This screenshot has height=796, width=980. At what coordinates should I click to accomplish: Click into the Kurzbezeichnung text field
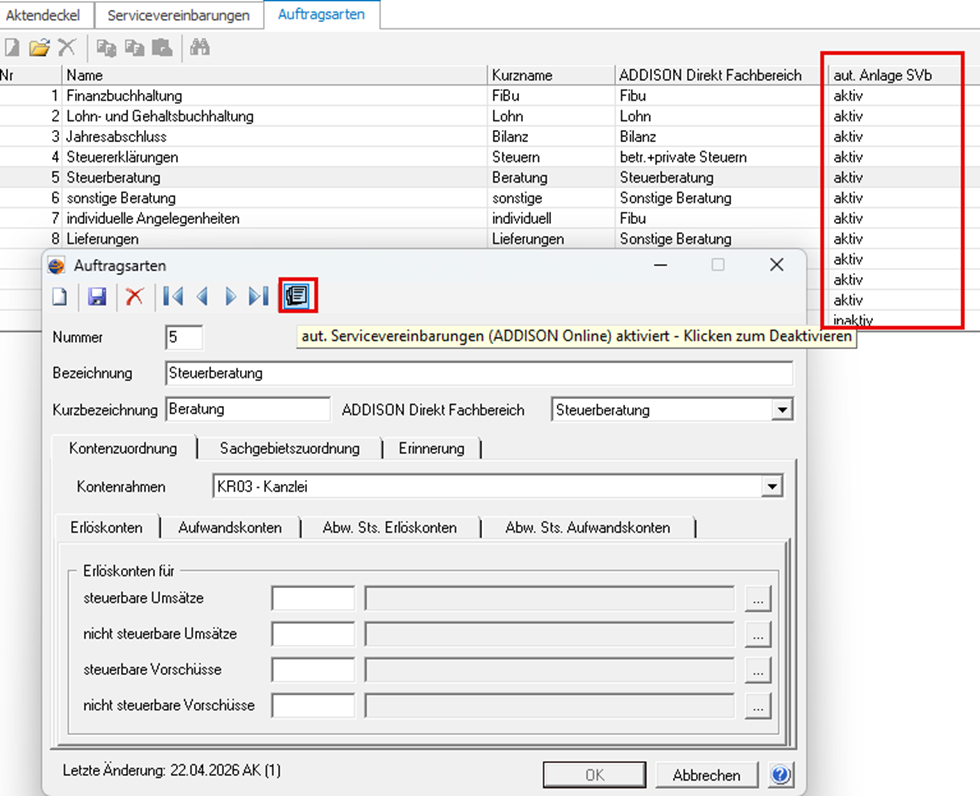[248, 409]
